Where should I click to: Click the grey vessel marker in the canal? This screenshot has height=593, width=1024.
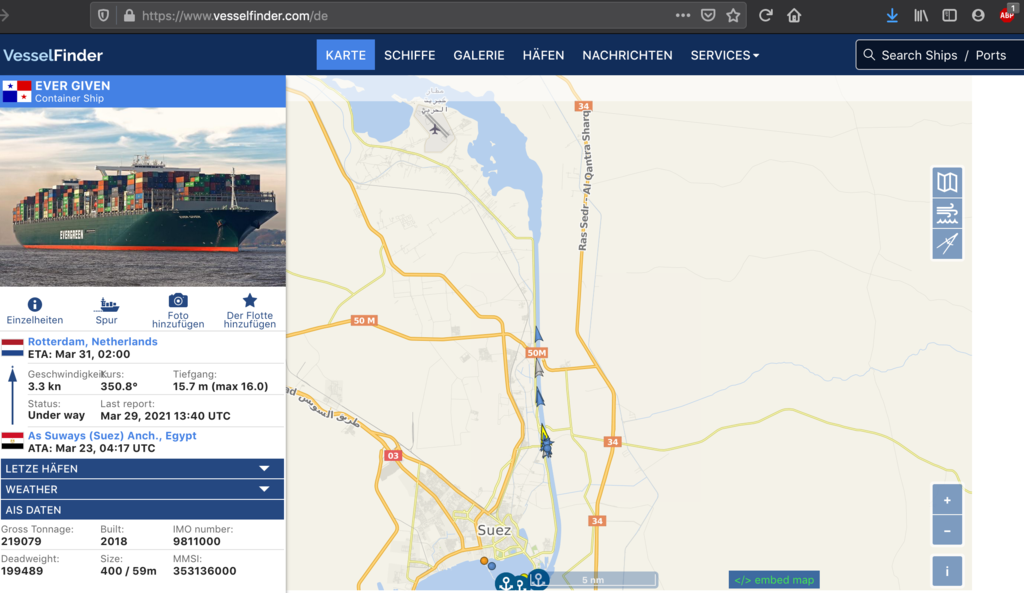539,370
